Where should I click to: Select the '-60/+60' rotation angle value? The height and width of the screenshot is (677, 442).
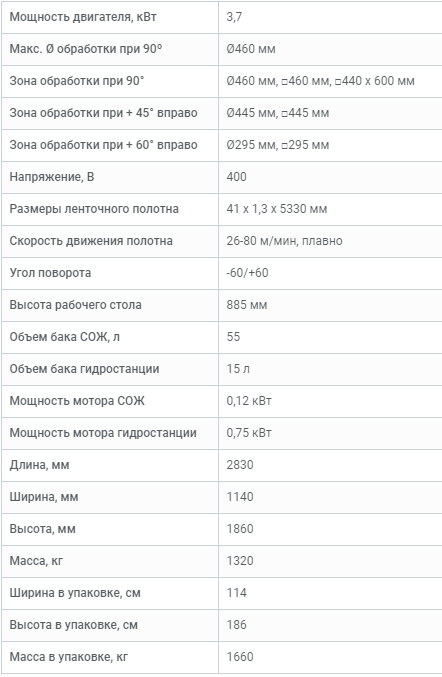point(247,272)
